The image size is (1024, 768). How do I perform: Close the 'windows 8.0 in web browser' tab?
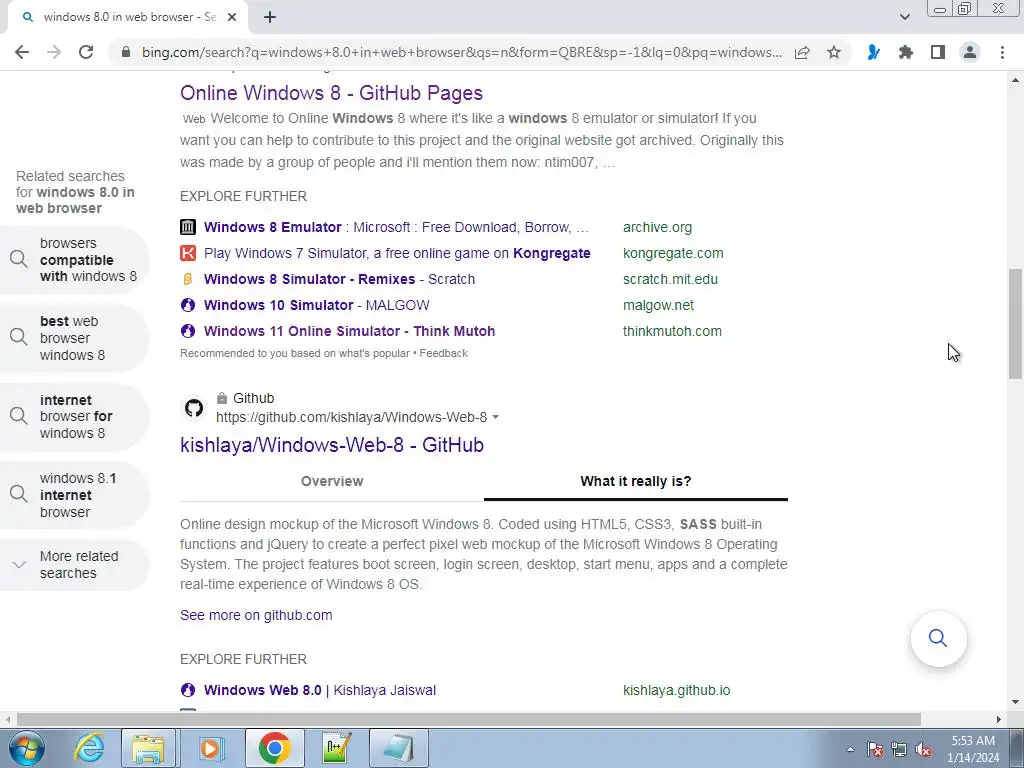point(232,17)
